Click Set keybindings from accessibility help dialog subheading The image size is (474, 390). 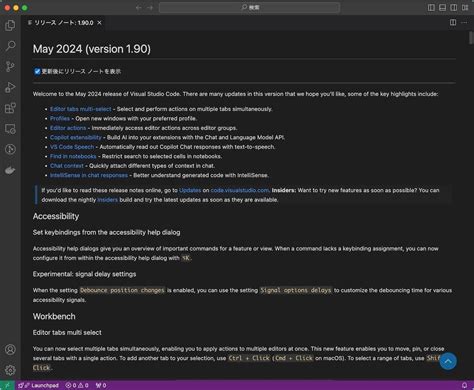(106, 232)
